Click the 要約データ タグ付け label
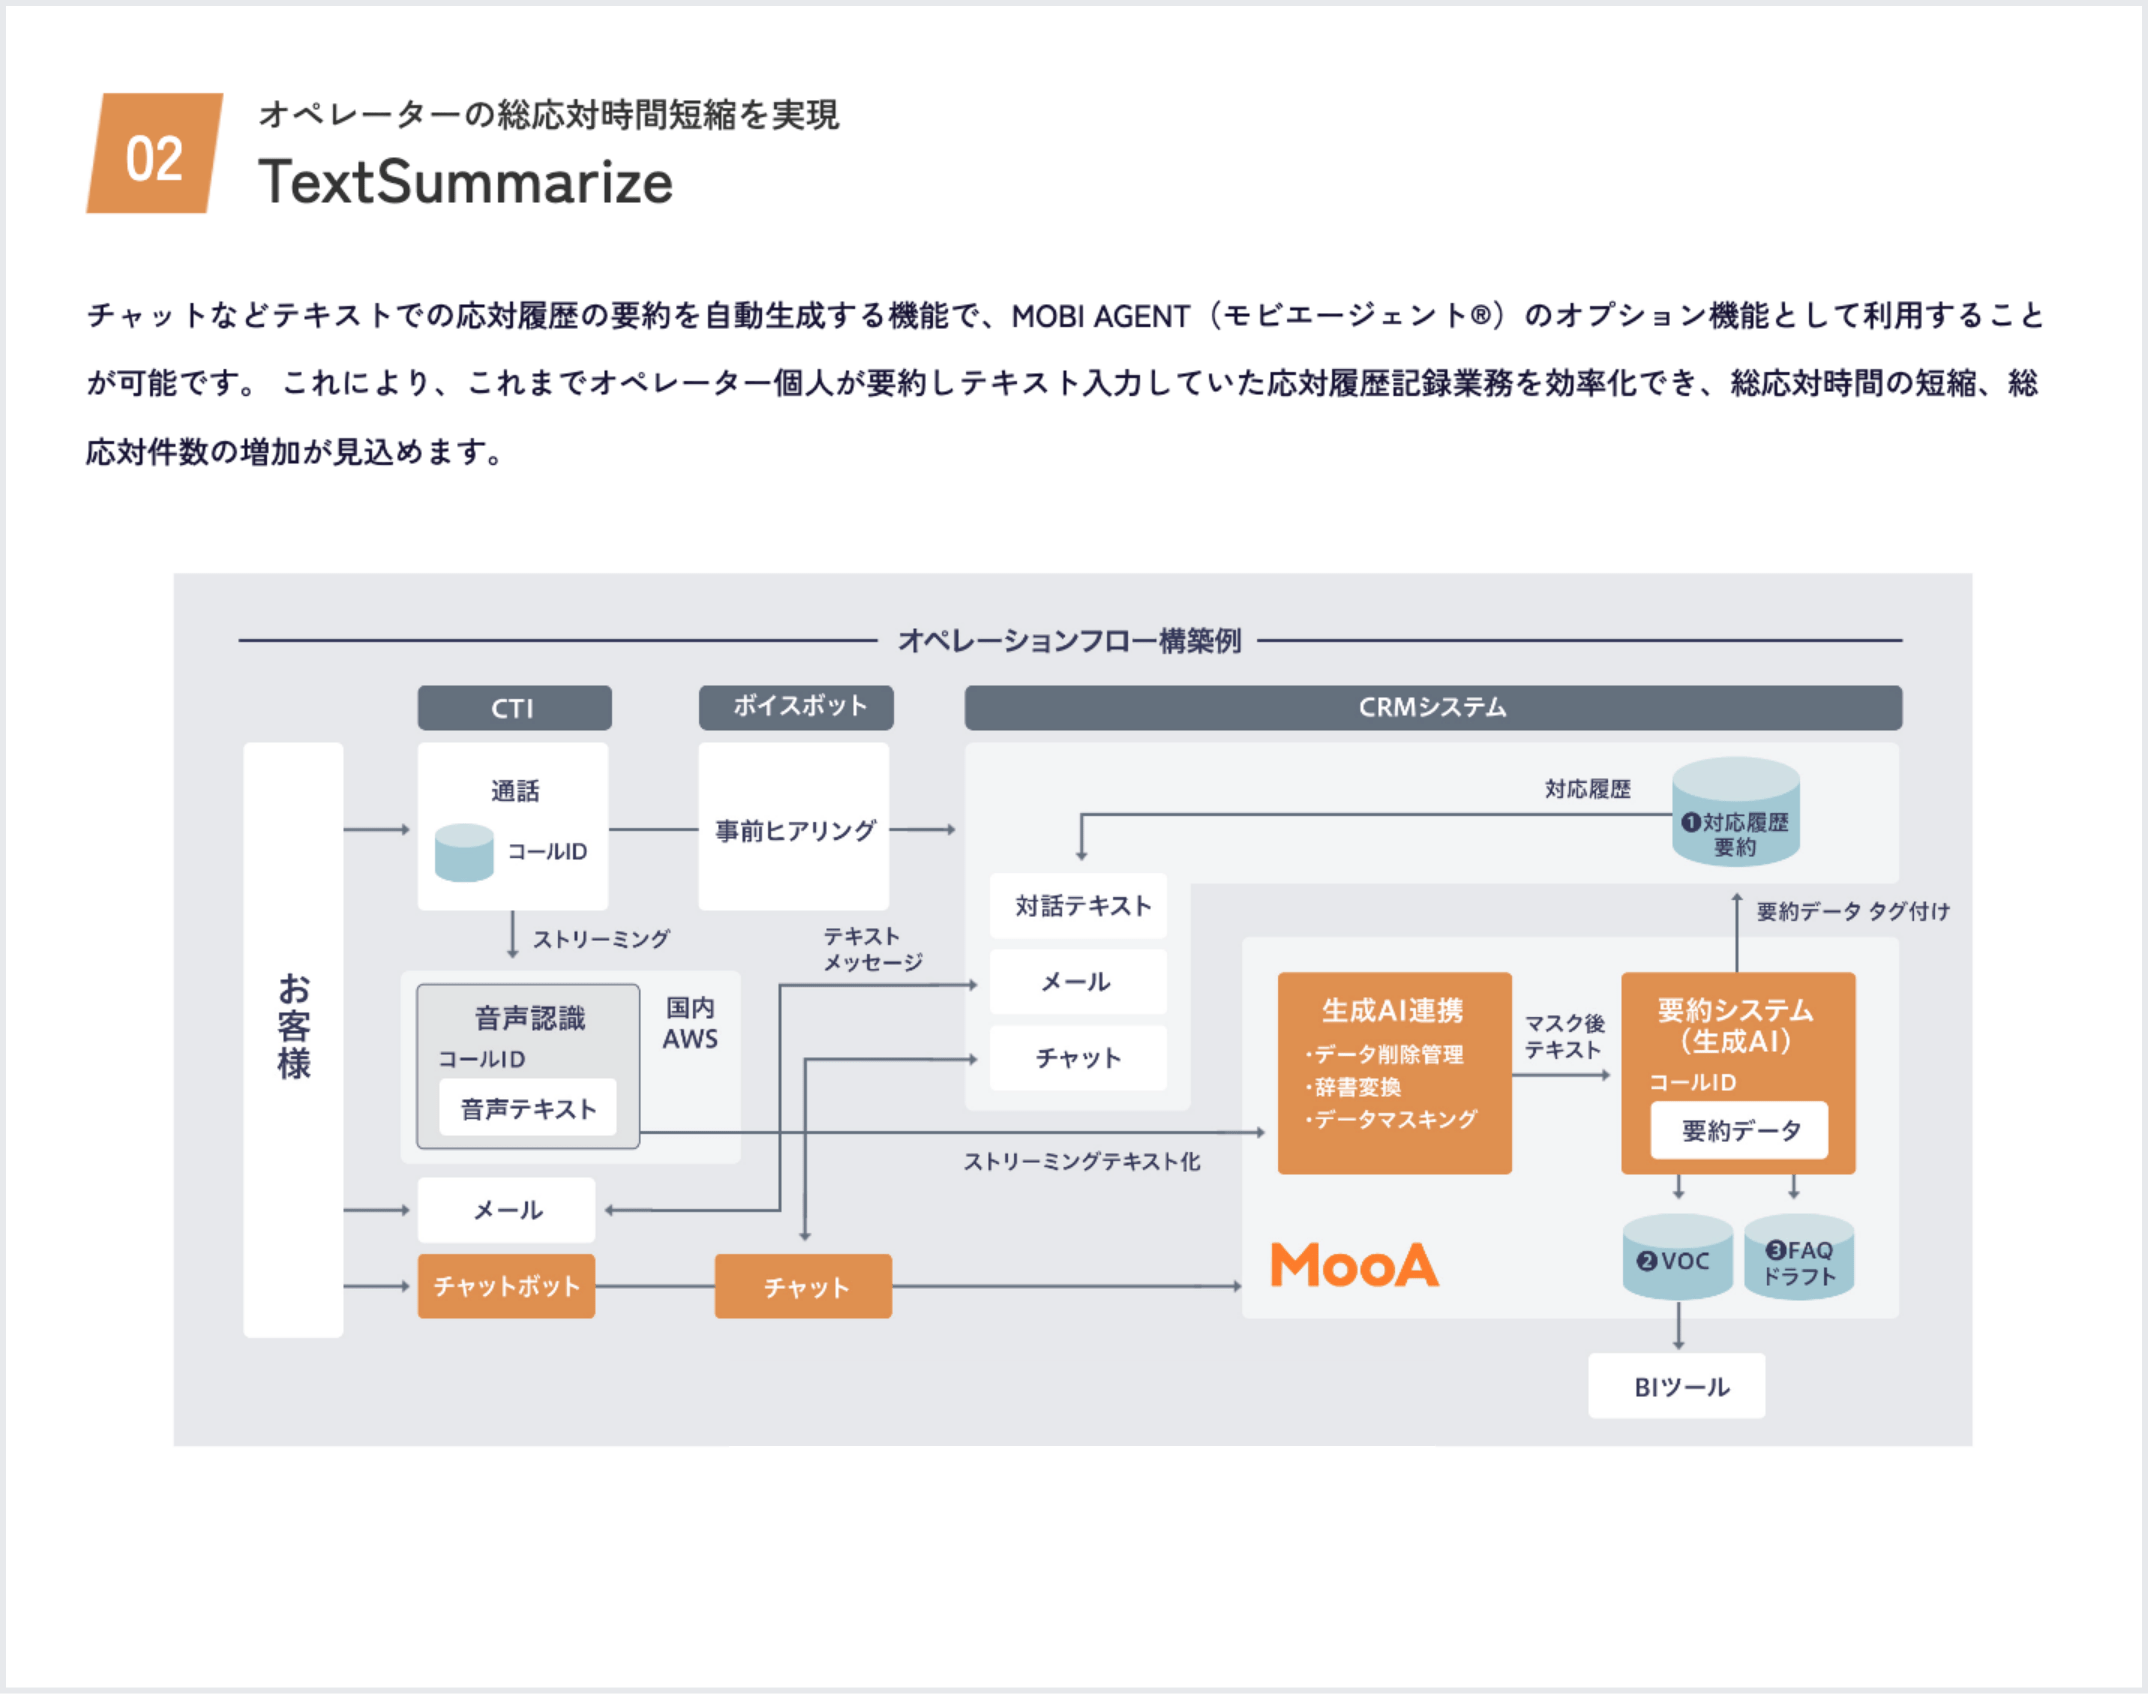This screenshot has height=1694, width=2148. 1853,911
